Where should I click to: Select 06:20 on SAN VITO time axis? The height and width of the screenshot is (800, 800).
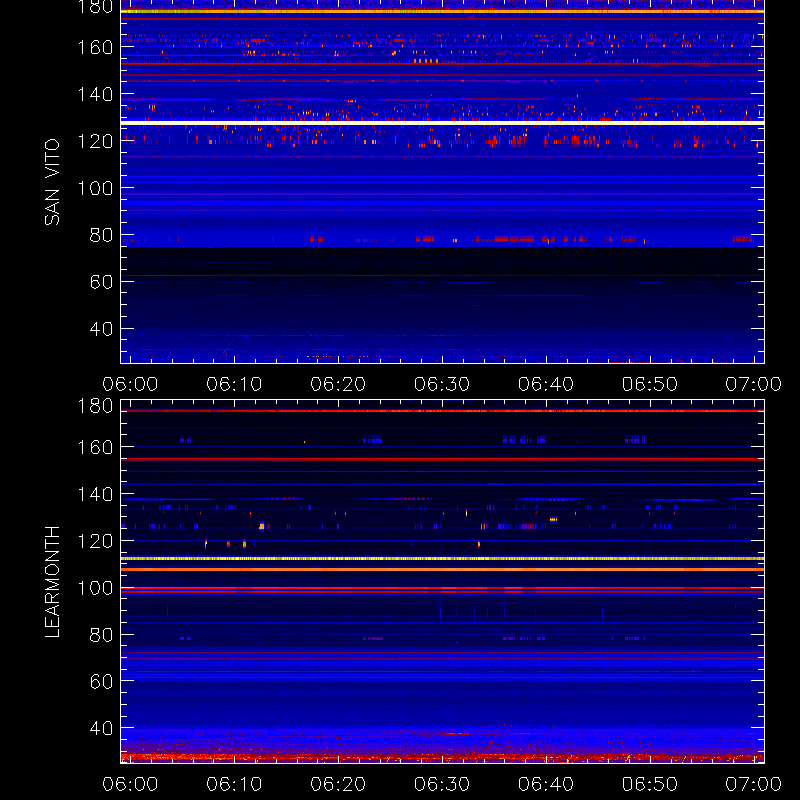(x=338, y=384)
